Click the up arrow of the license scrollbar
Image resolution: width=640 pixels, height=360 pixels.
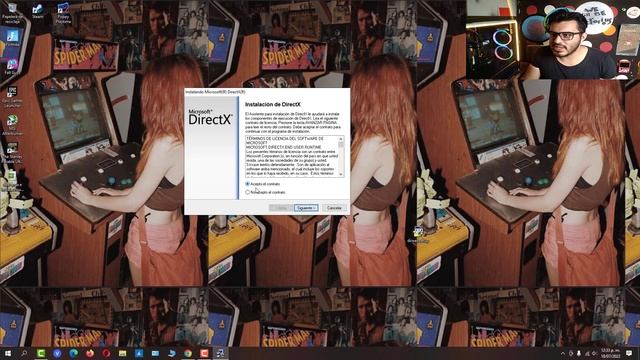(x=341, y=139)
